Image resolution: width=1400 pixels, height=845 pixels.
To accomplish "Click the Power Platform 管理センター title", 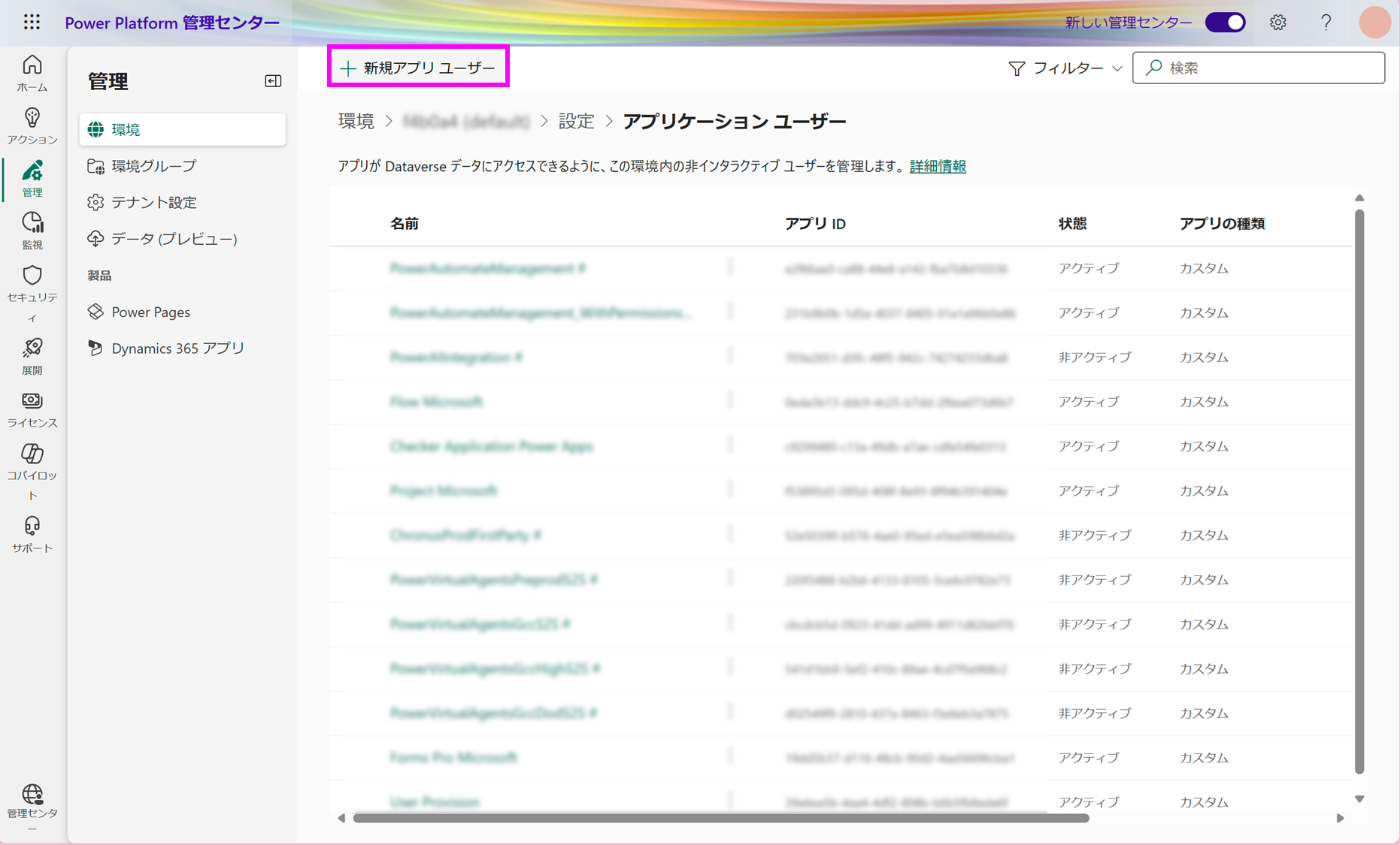I will 172,22.
